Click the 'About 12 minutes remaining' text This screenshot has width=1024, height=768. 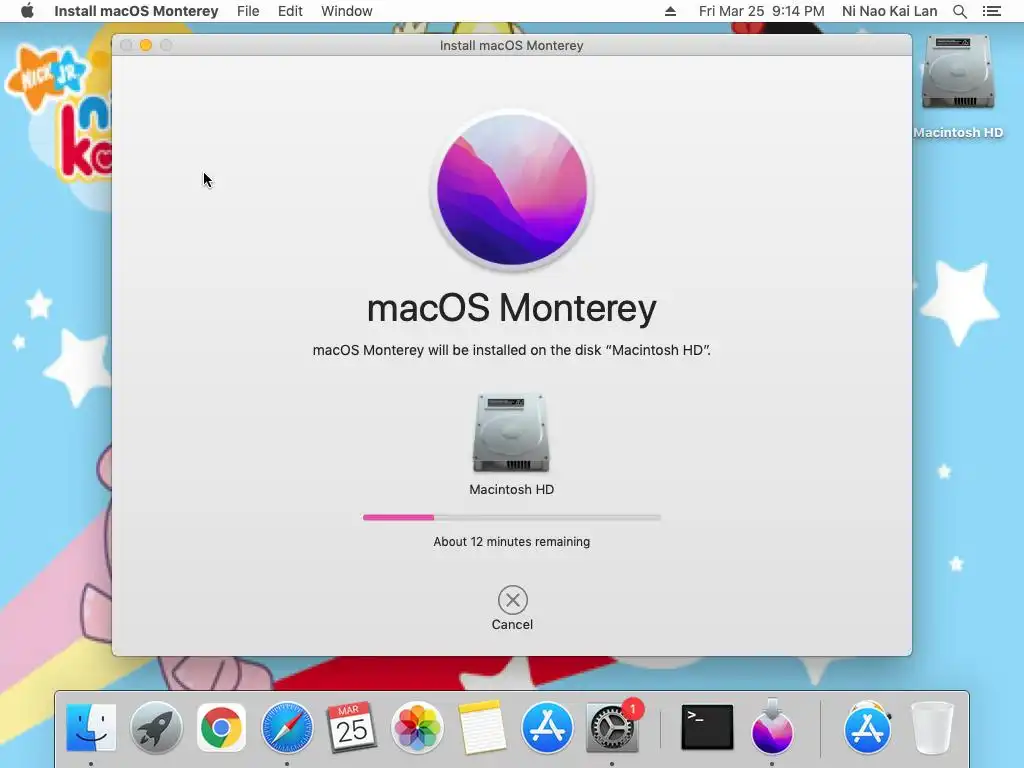point(511,542)
